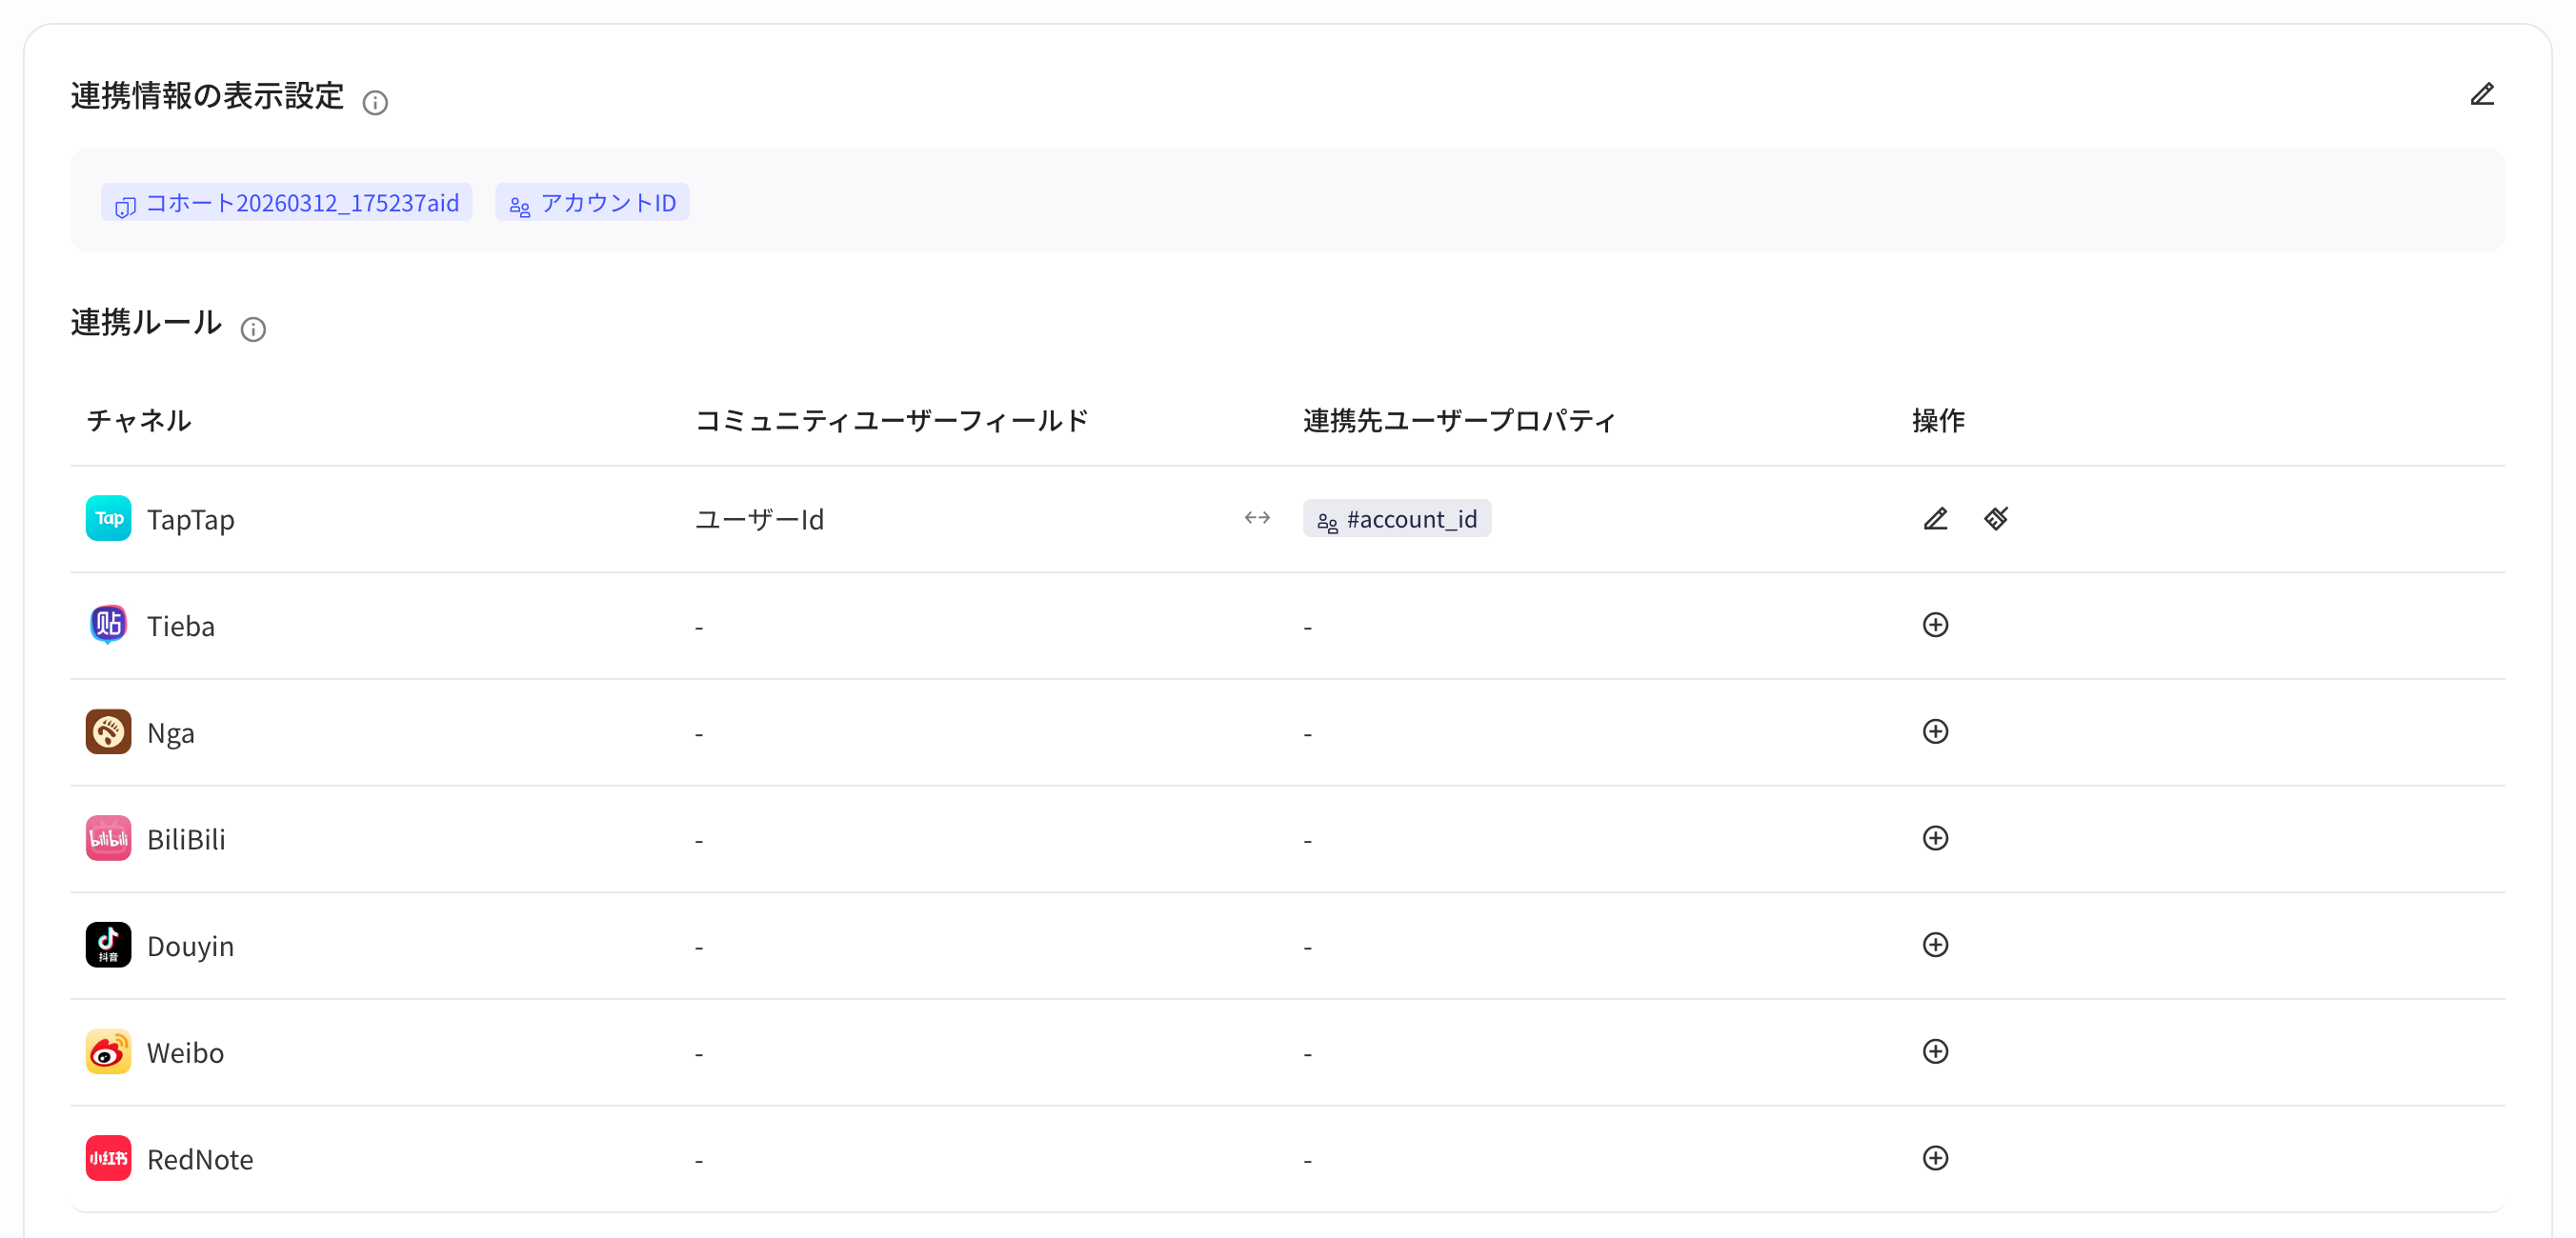Click the TapTap channel name

[191, 520]
